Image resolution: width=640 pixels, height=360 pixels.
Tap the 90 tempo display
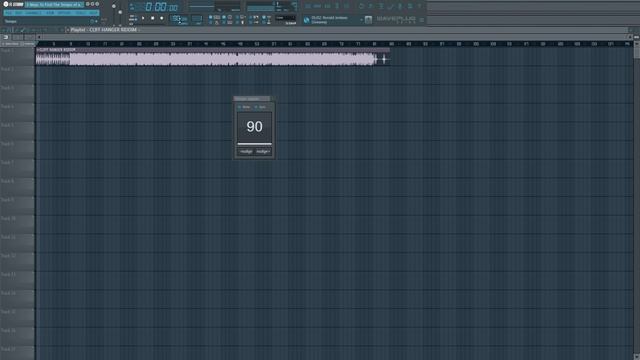254,127
